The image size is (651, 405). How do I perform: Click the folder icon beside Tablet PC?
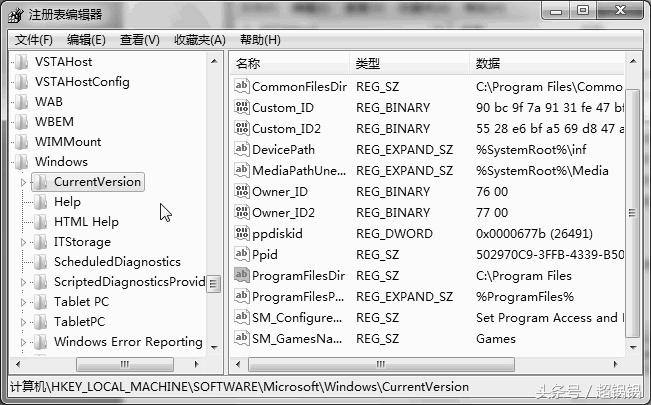click(x=41, y=302)
